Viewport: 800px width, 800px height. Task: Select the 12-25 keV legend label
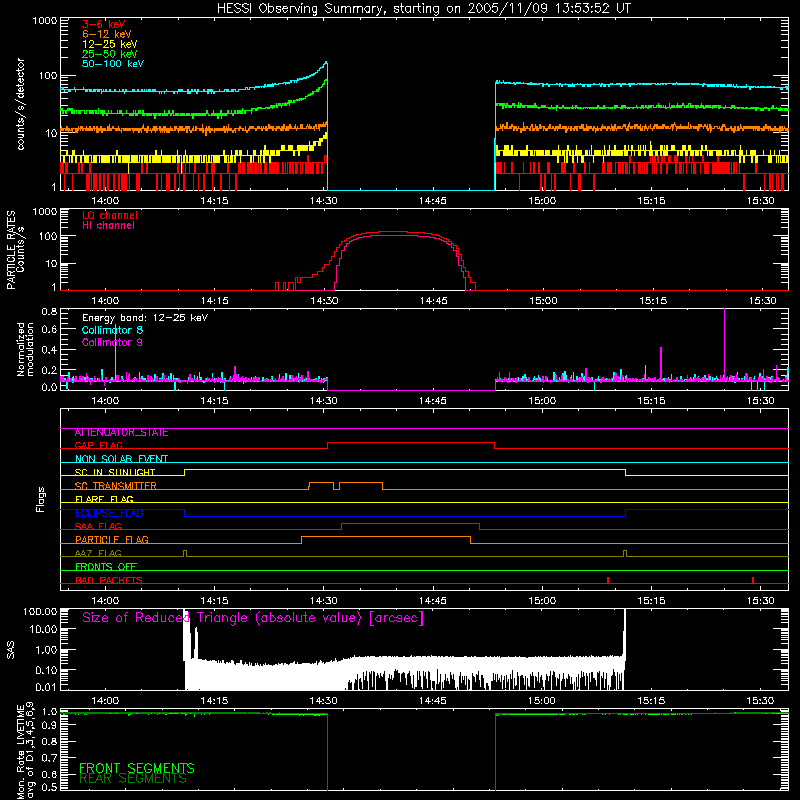click(110, 44)
